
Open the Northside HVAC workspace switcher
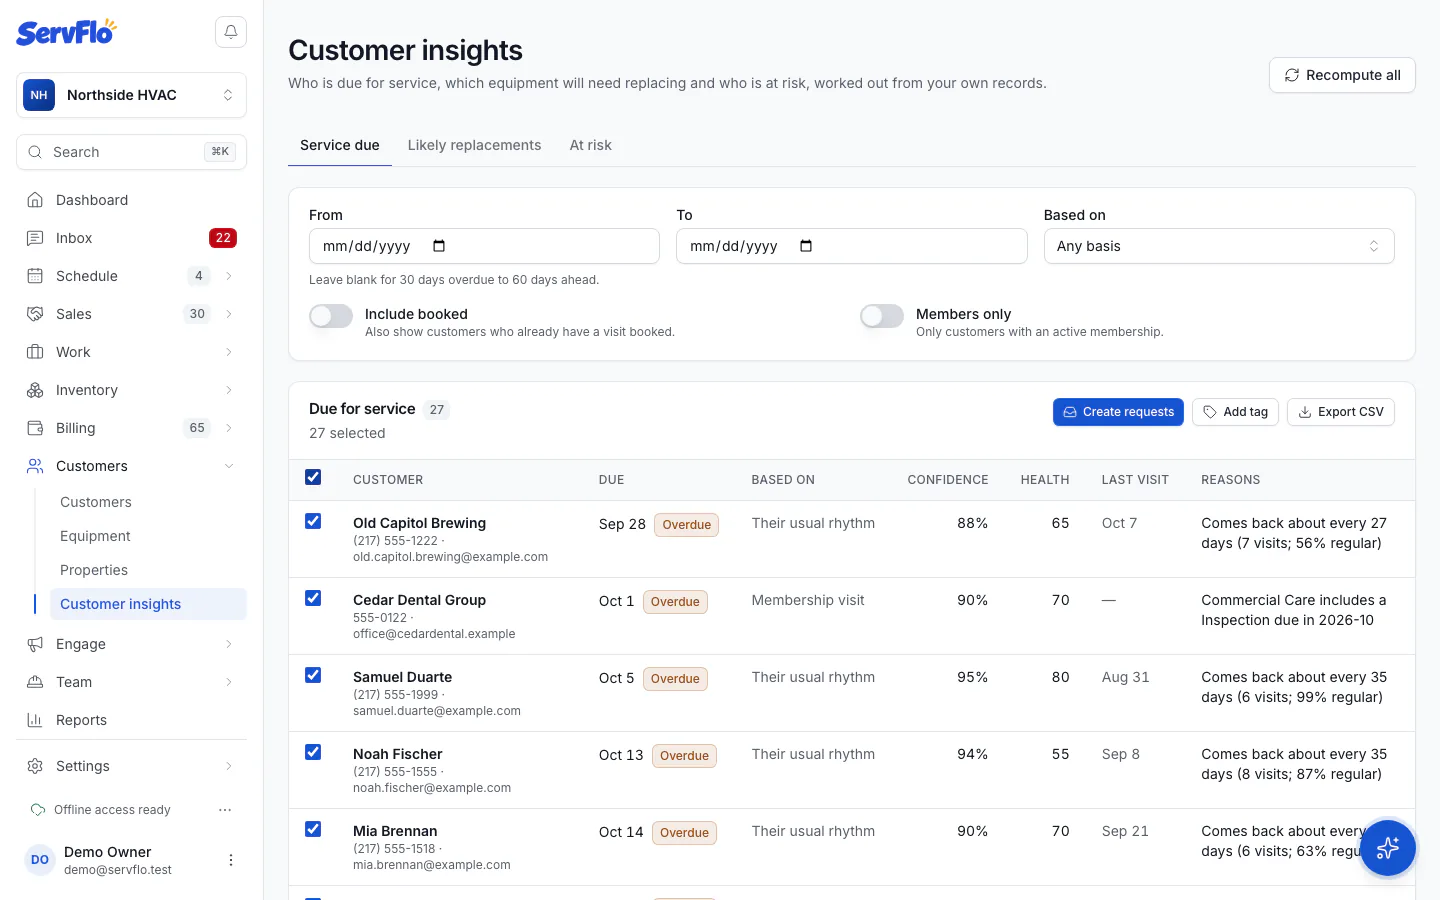(131, 95)
